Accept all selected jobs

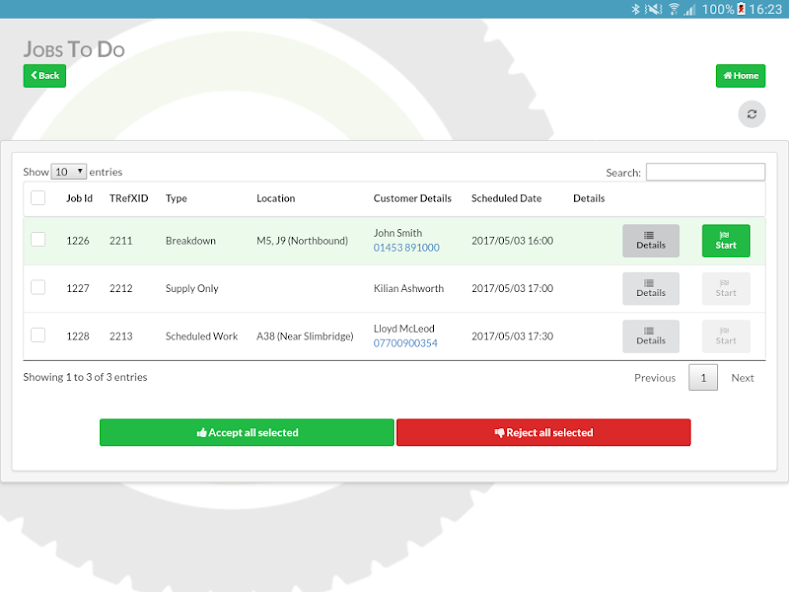point(247,432)
